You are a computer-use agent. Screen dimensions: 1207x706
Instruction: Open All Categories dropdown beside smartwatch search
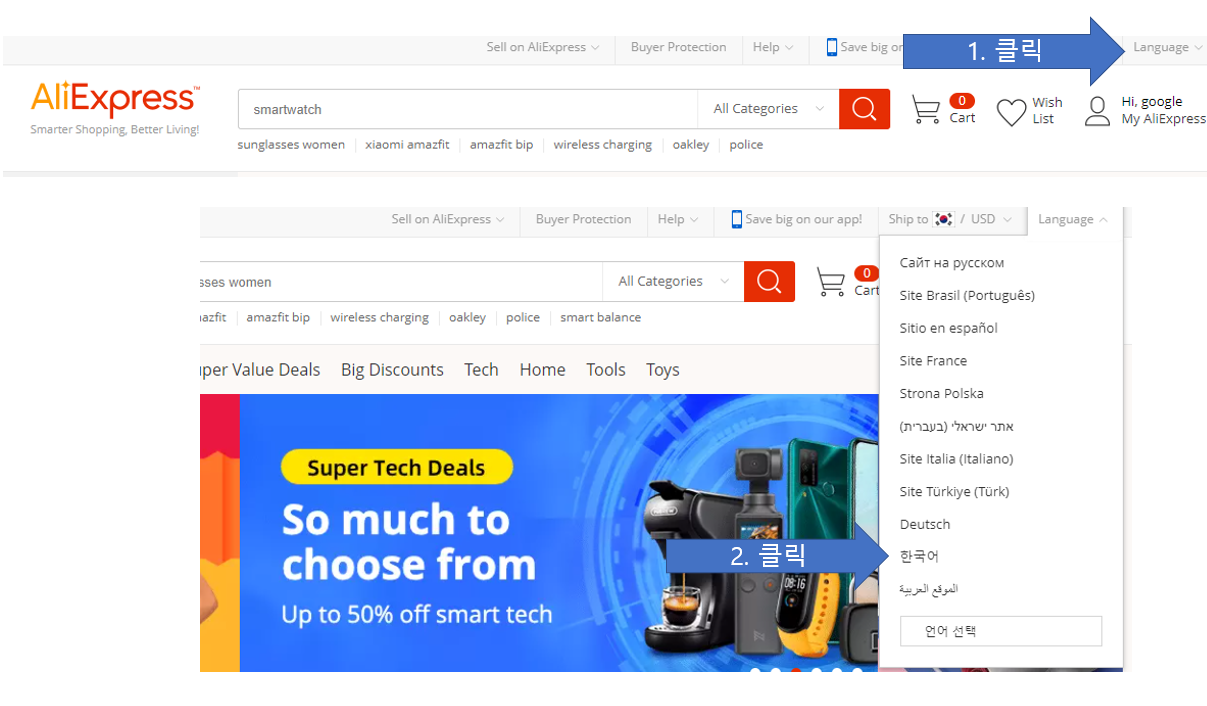pyautogui.click(x=768, y=109)
